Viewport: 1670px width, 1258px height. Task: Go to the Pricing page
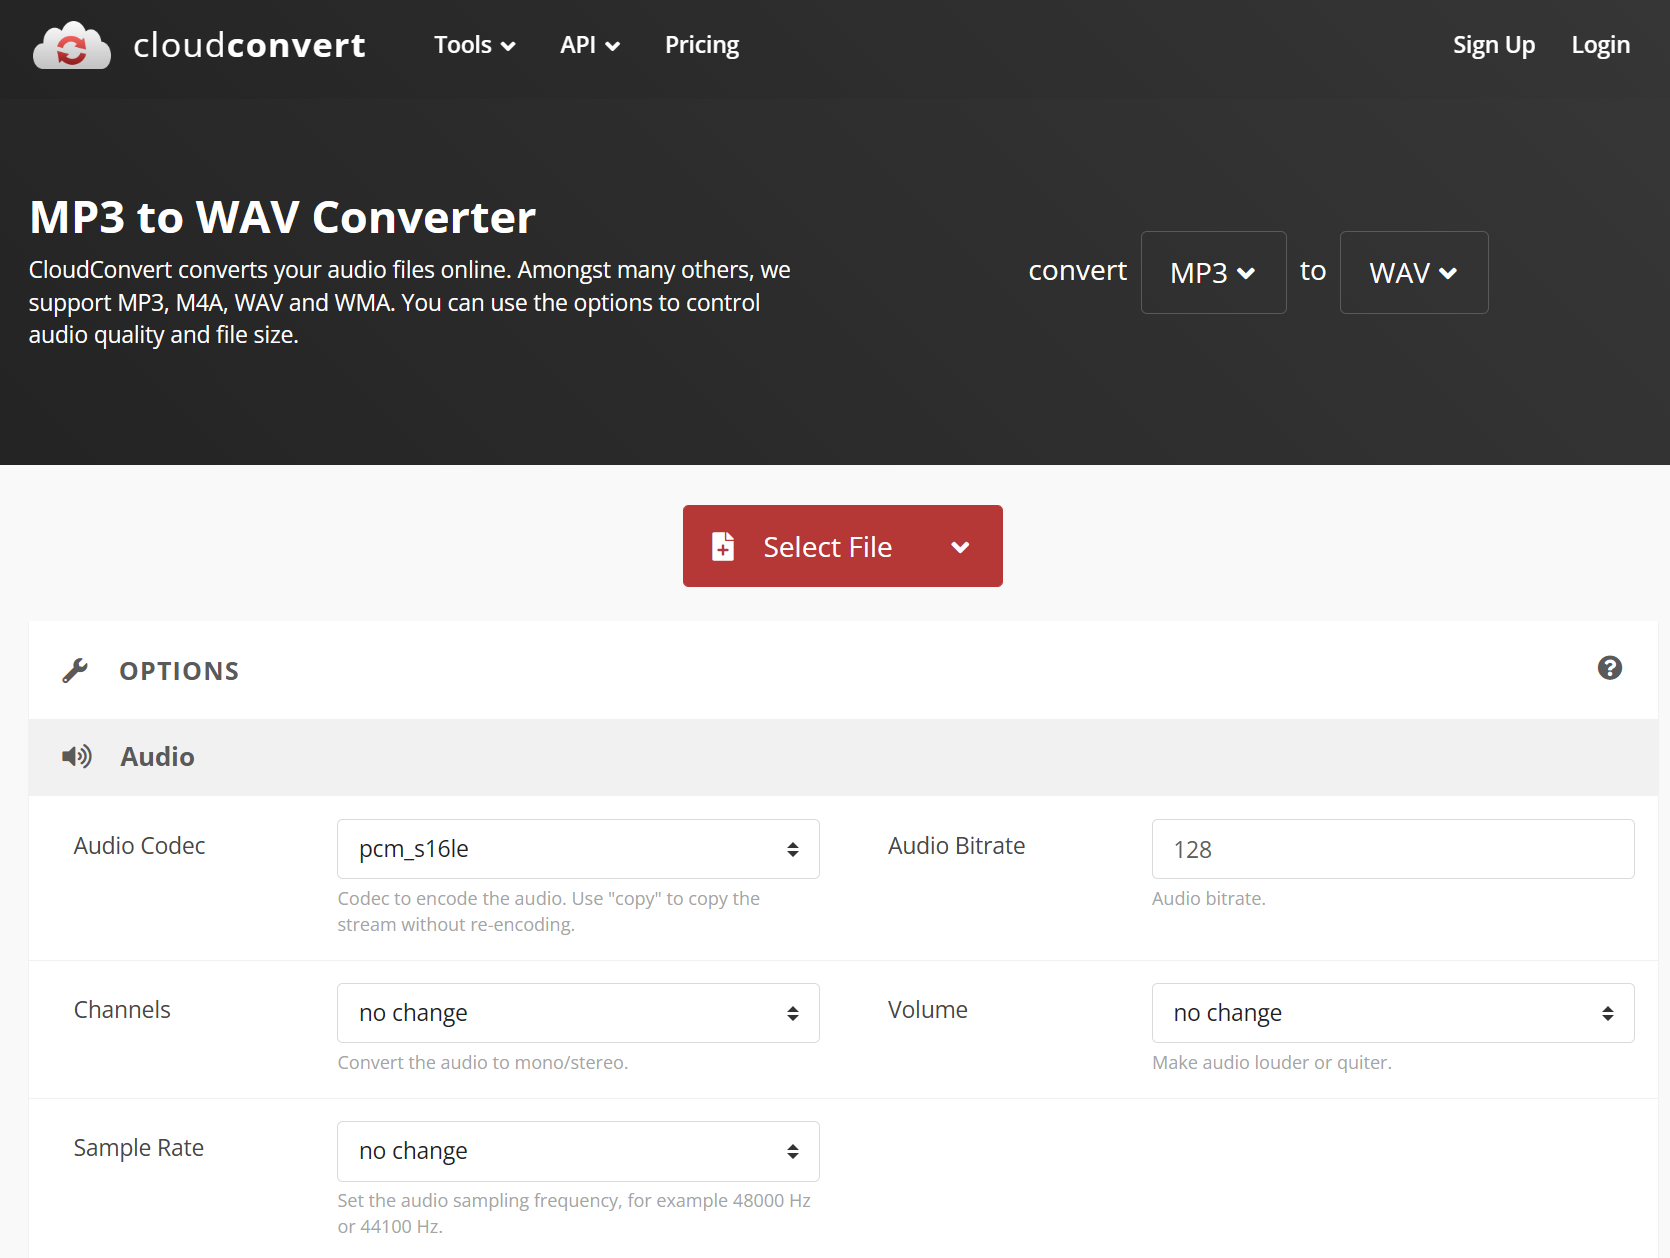coord(701,45)
